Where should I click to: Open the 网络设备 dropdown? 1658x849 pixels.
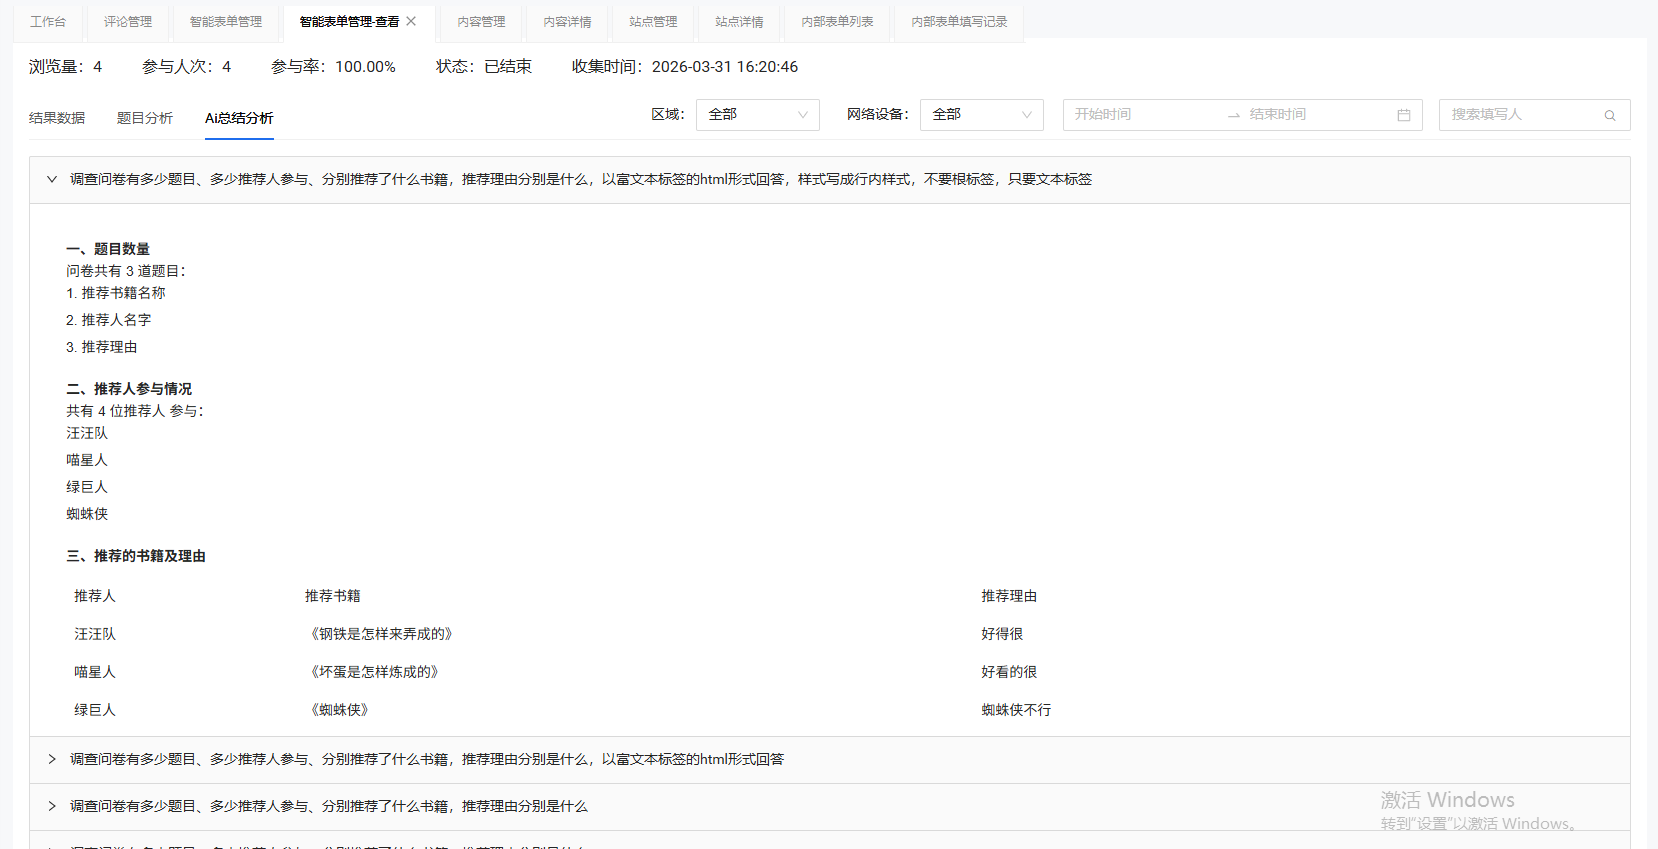981,115
